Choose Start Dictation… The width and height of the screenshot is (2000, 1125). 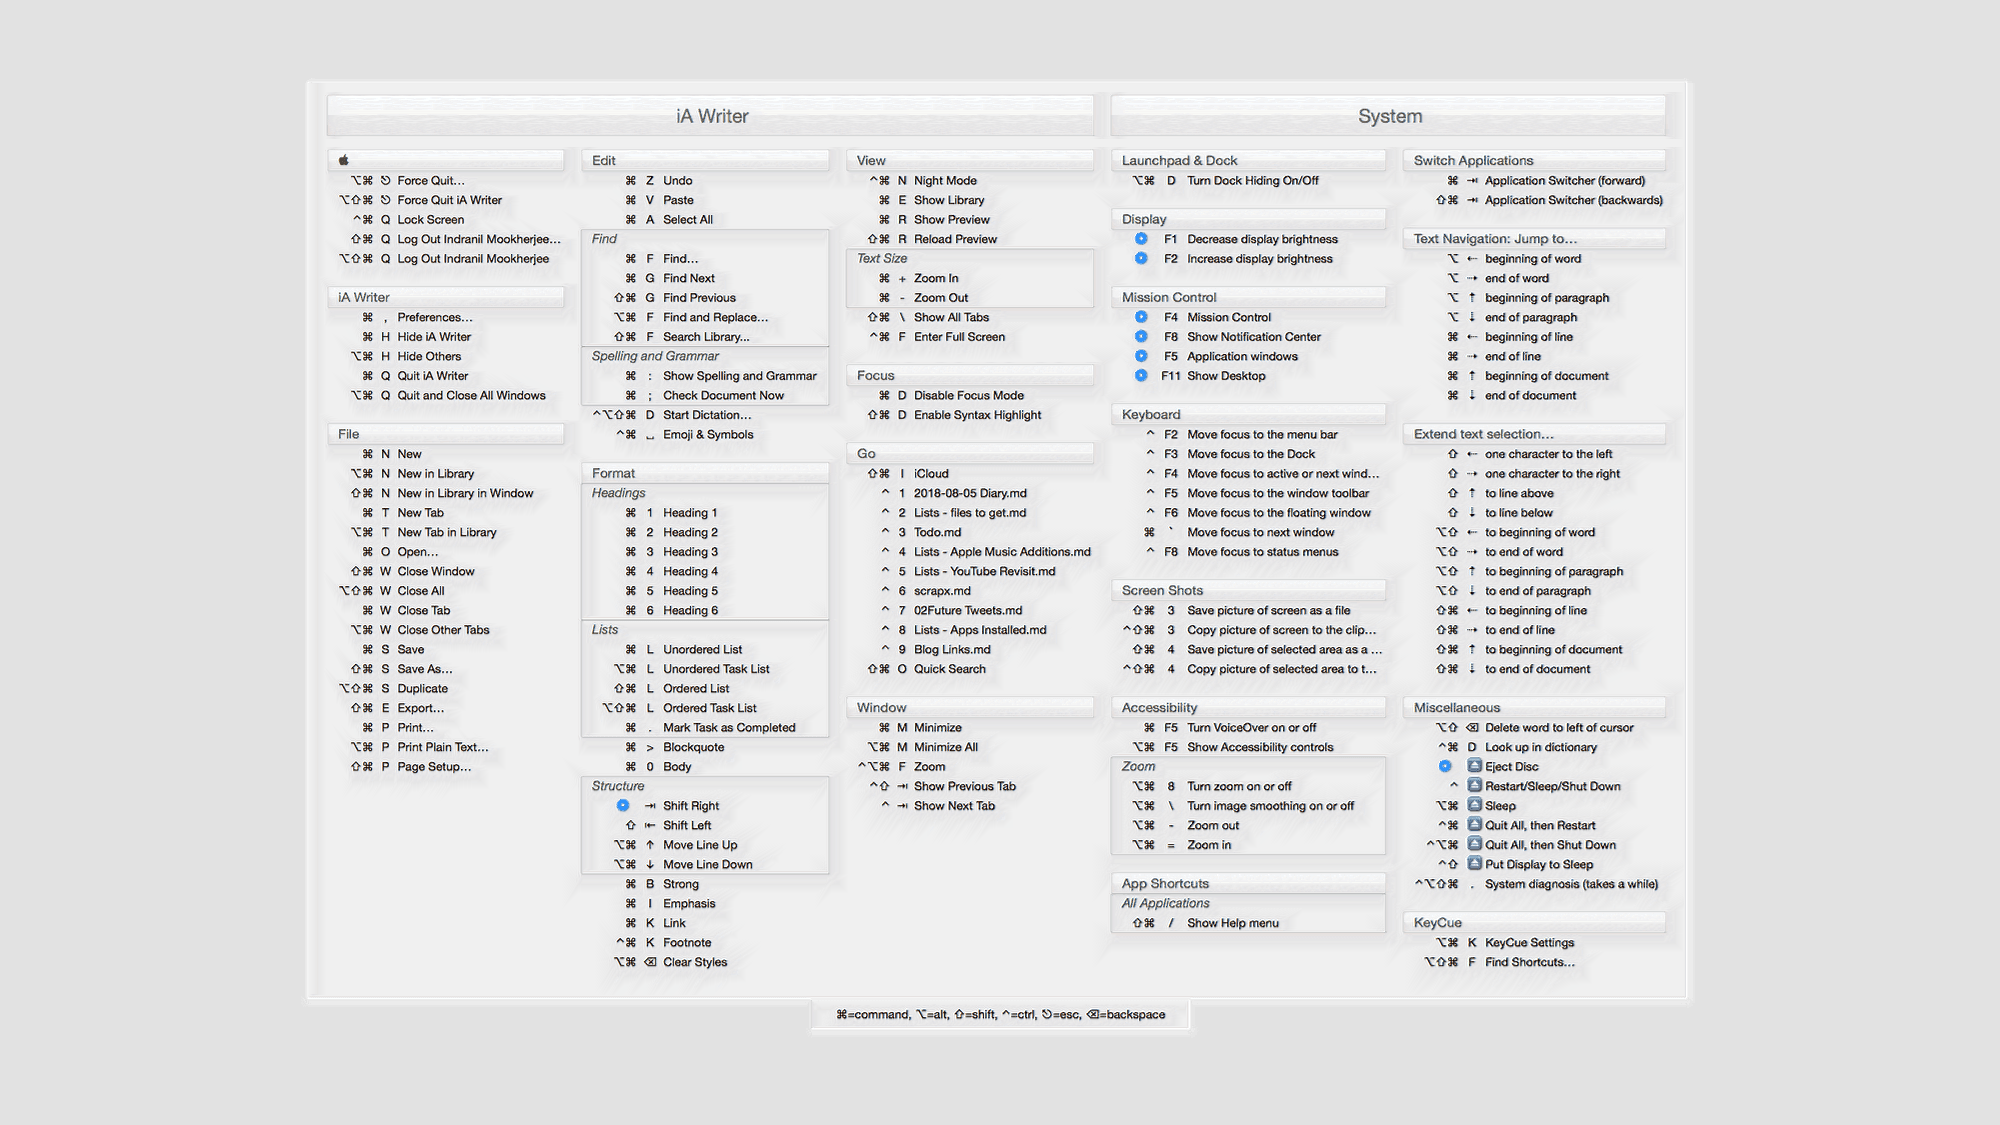705,415
